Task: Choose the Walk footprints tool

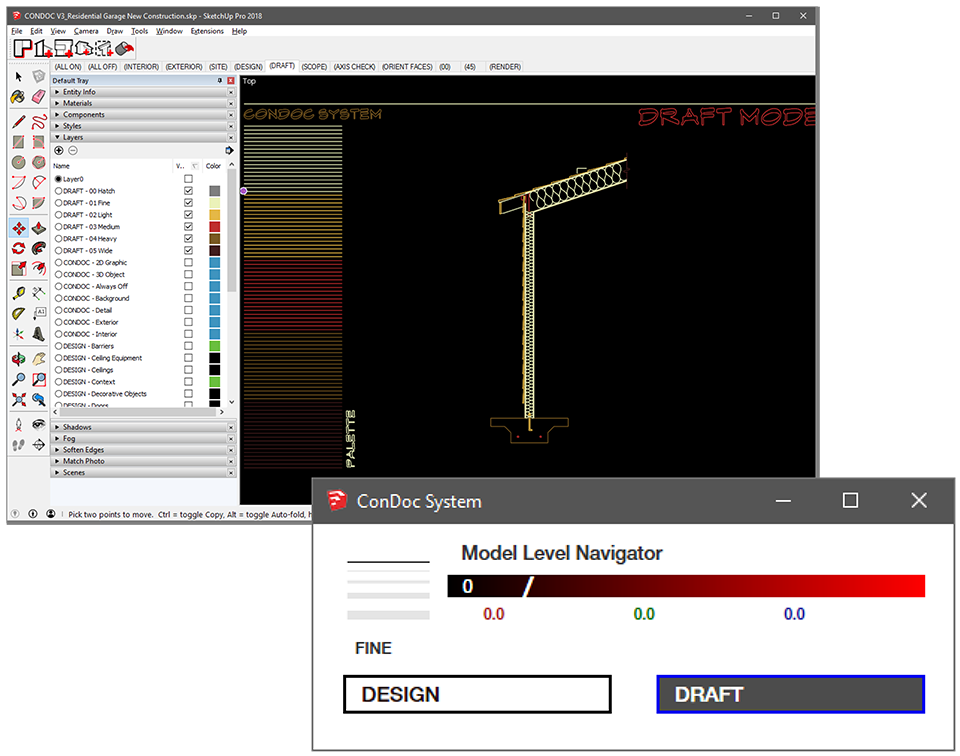Action: coord(18,445)
